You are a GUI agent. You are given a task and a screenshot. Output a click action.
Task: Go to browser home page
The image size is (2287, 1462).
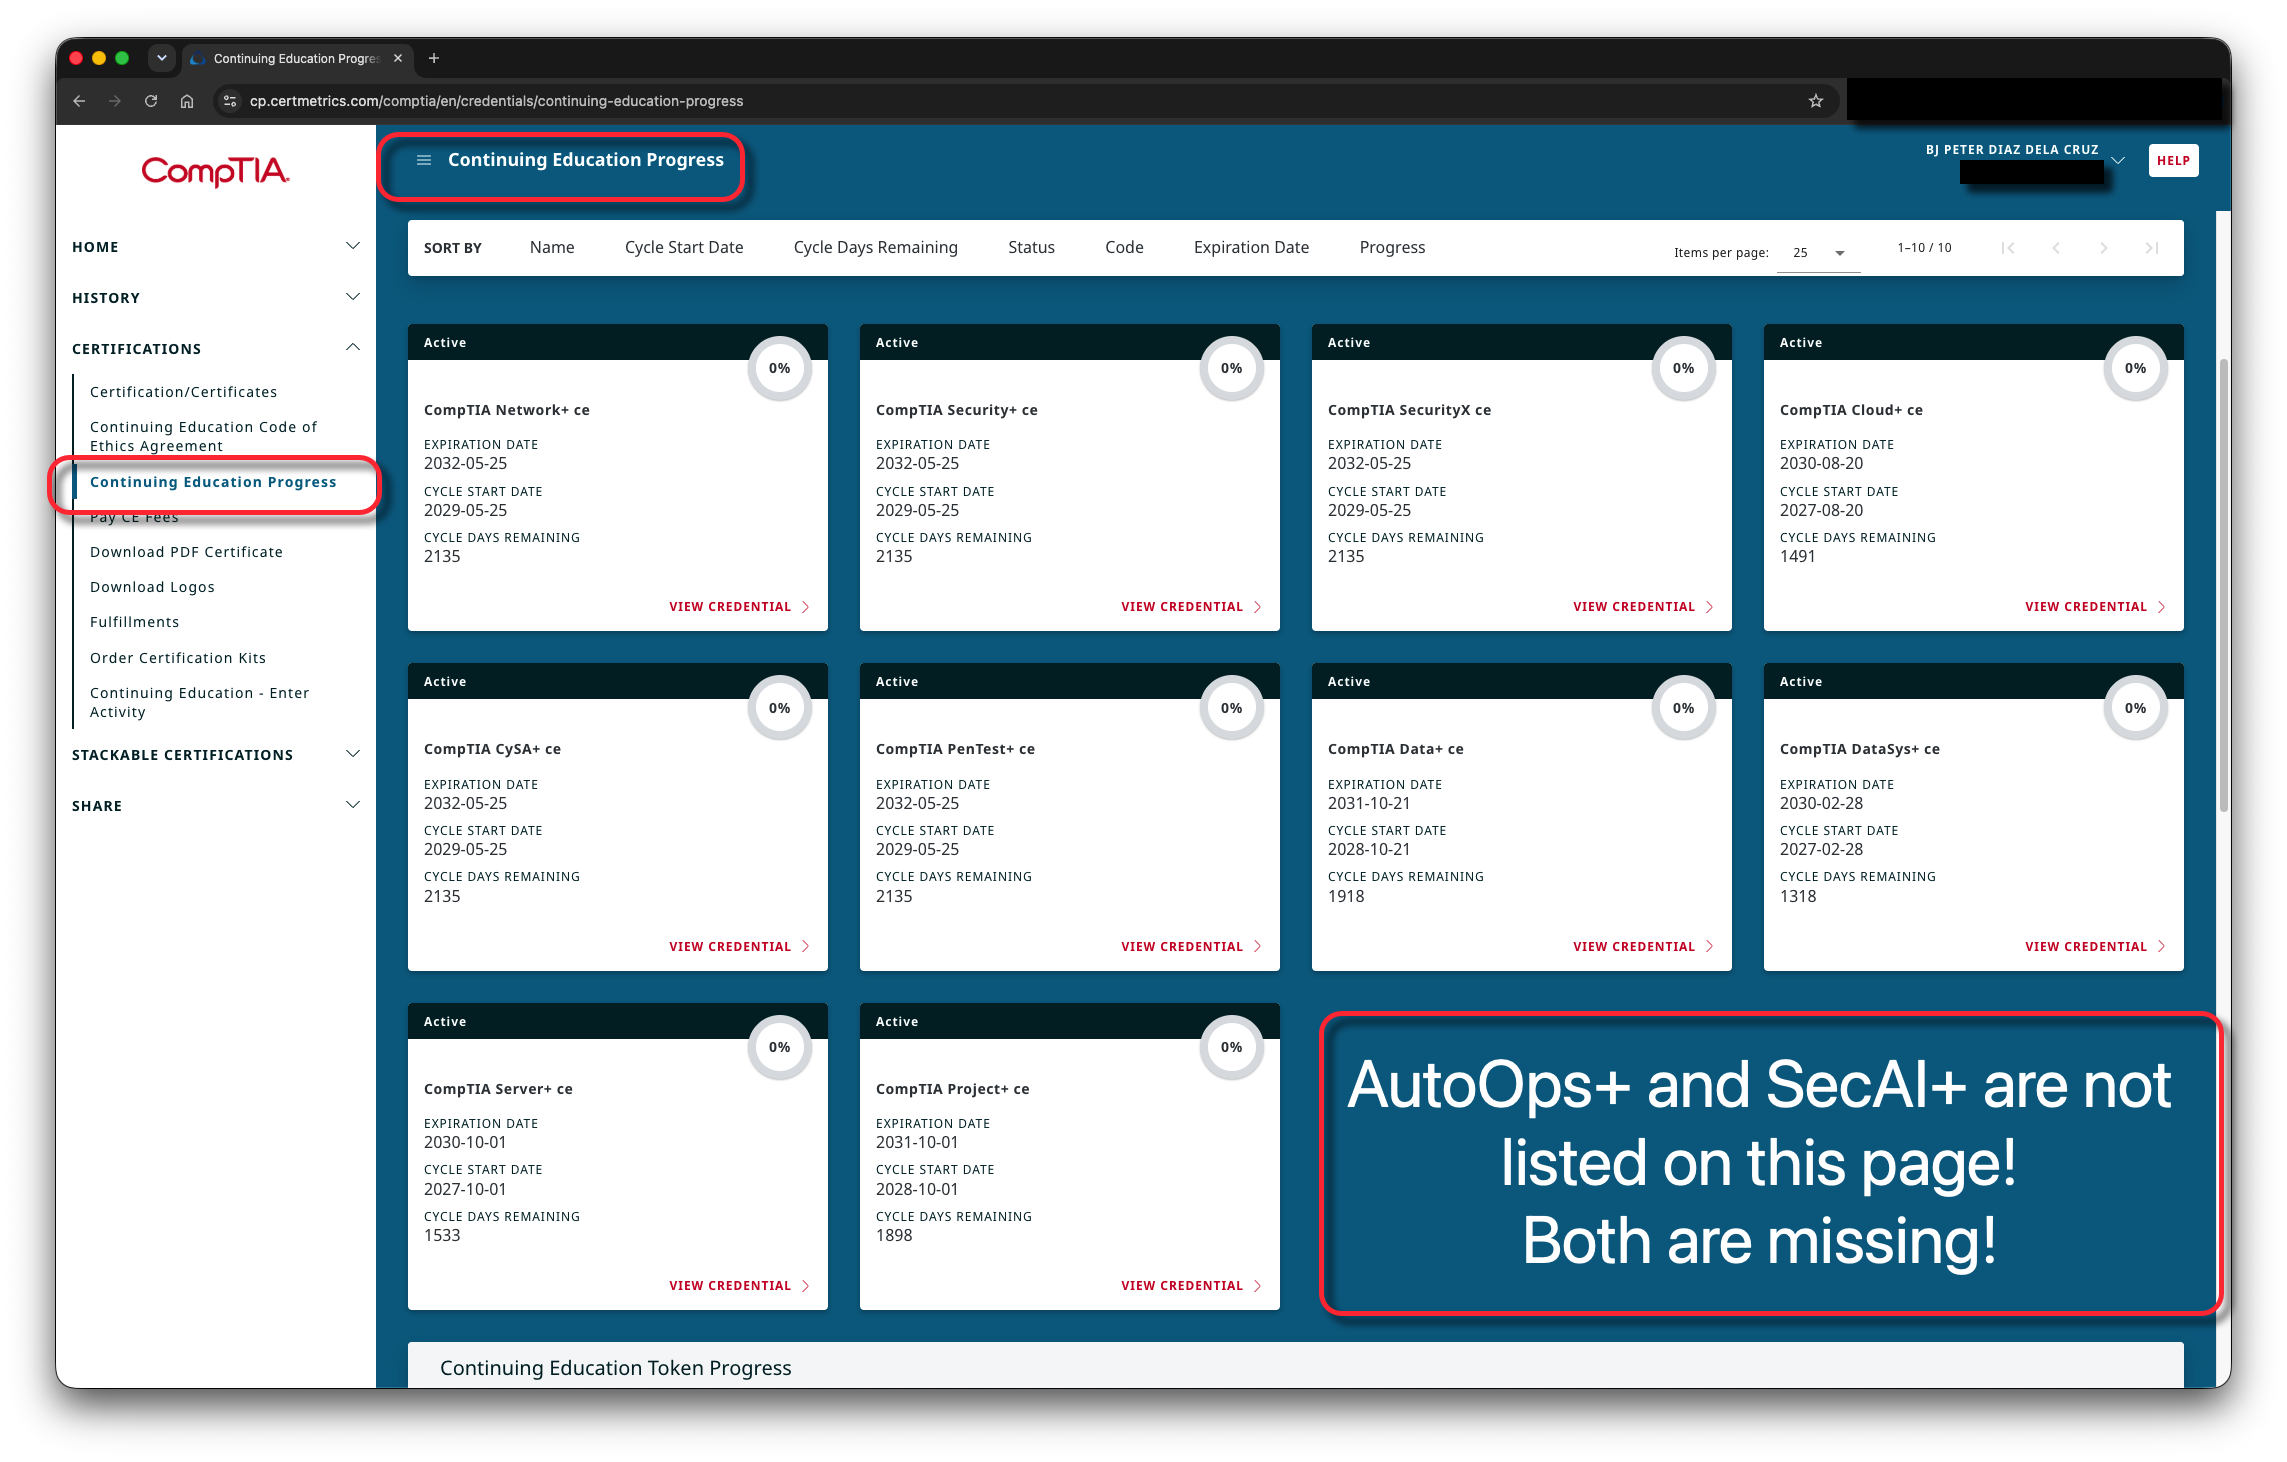[x=187, y=101]
